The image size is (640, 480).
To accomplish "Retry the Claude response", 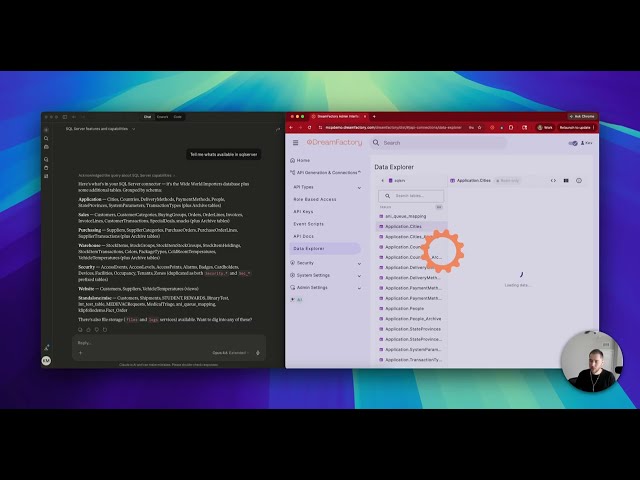I will pyautogui.click(x=105, y=329).
